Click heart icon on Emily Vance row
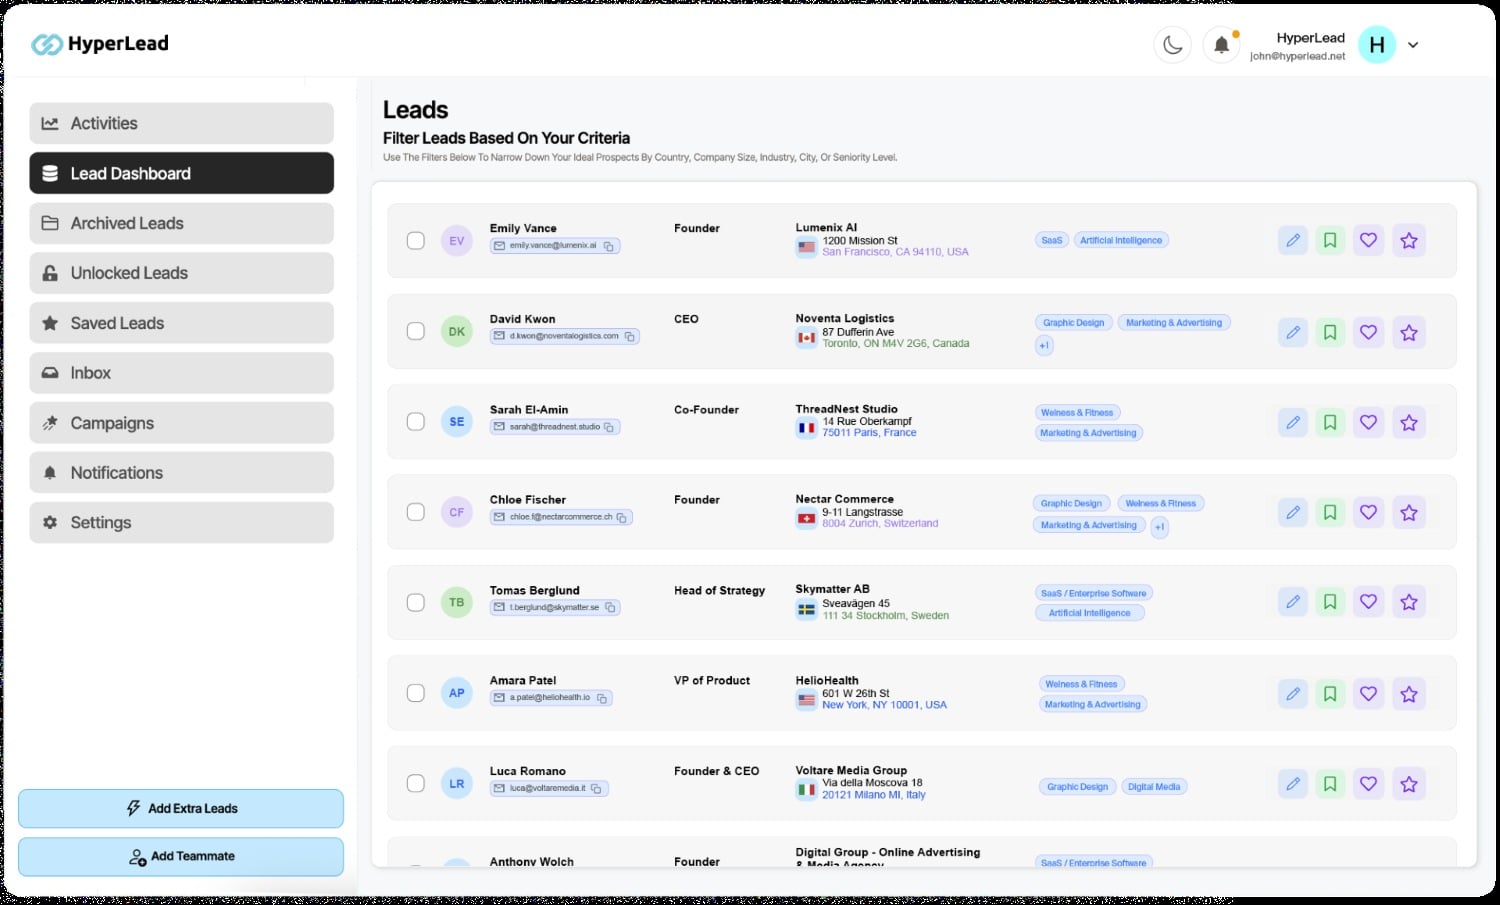Screen dimensions: 1500x905 click(1369, 240)
